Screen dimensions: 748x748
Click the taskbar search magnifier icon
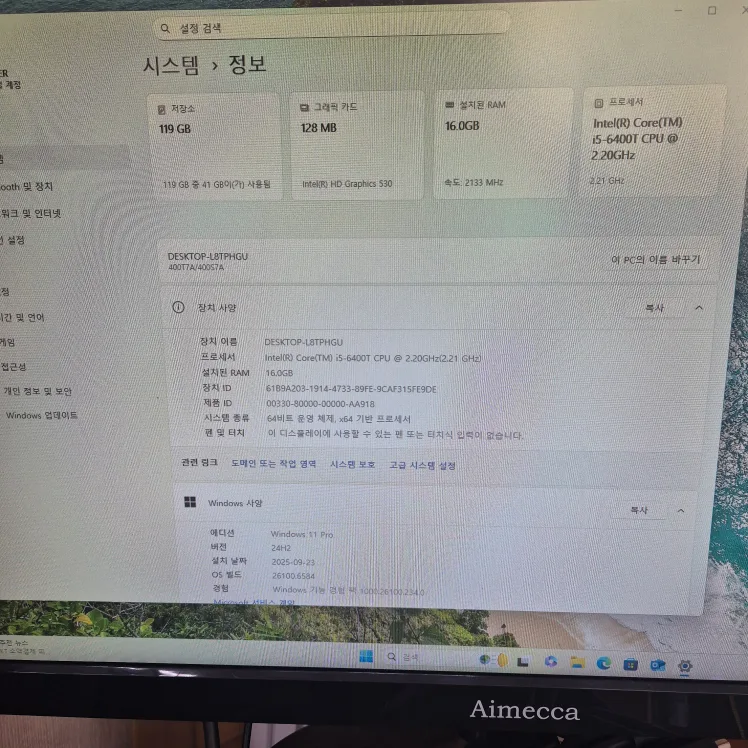(x=392, y=657)
